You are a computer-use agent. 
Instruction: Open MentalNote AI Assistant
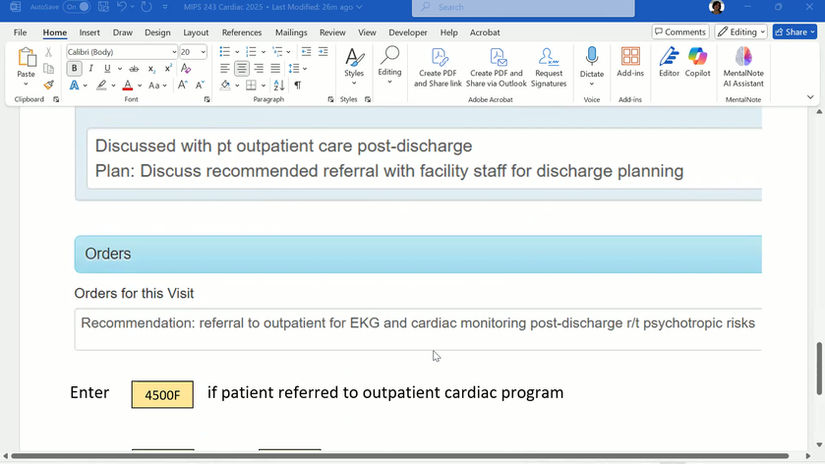(743, 67)
